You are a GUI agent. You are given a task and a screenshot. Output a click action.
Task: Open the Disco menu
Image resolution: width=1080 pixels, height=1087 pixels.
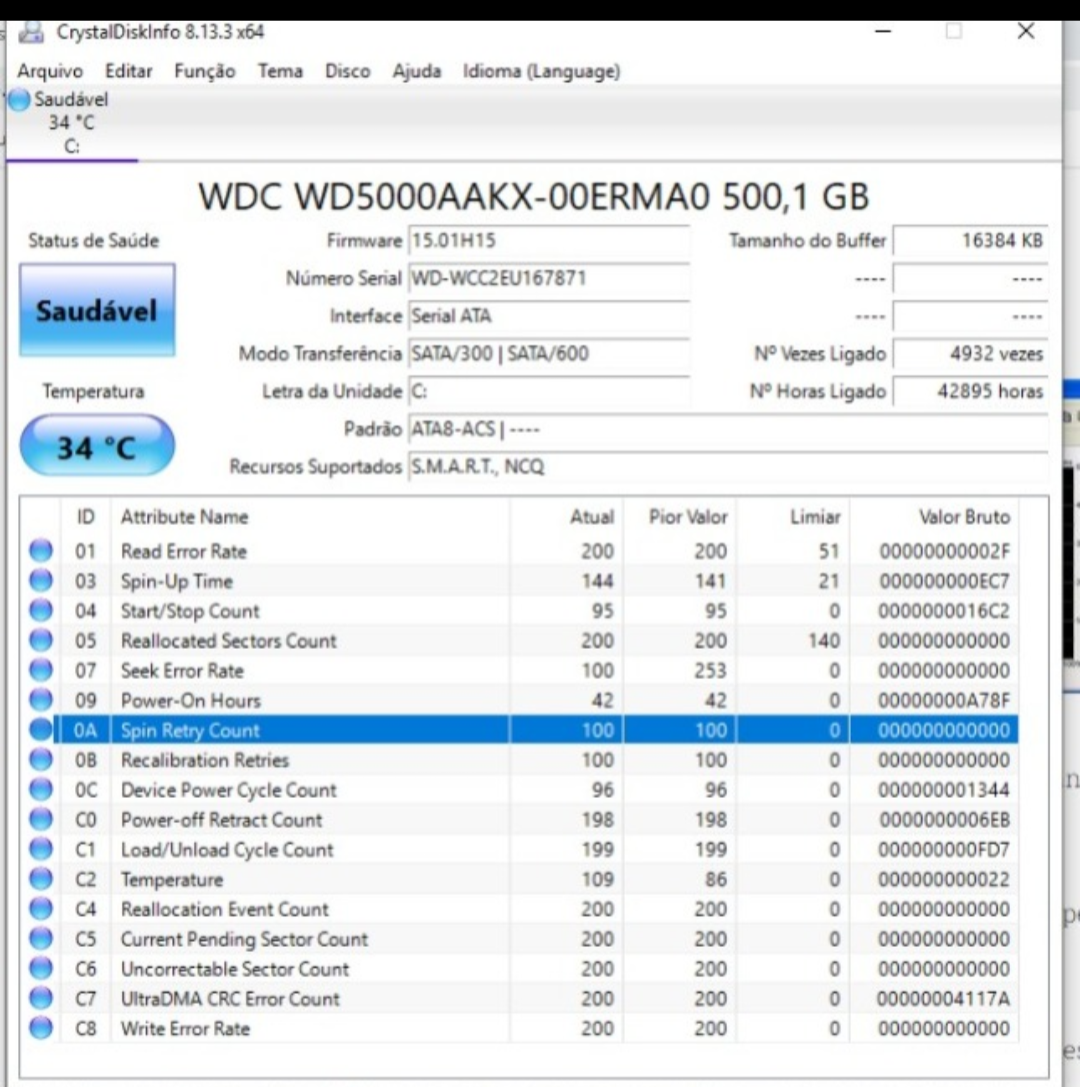pyautogui.click(x=347, y=71)
